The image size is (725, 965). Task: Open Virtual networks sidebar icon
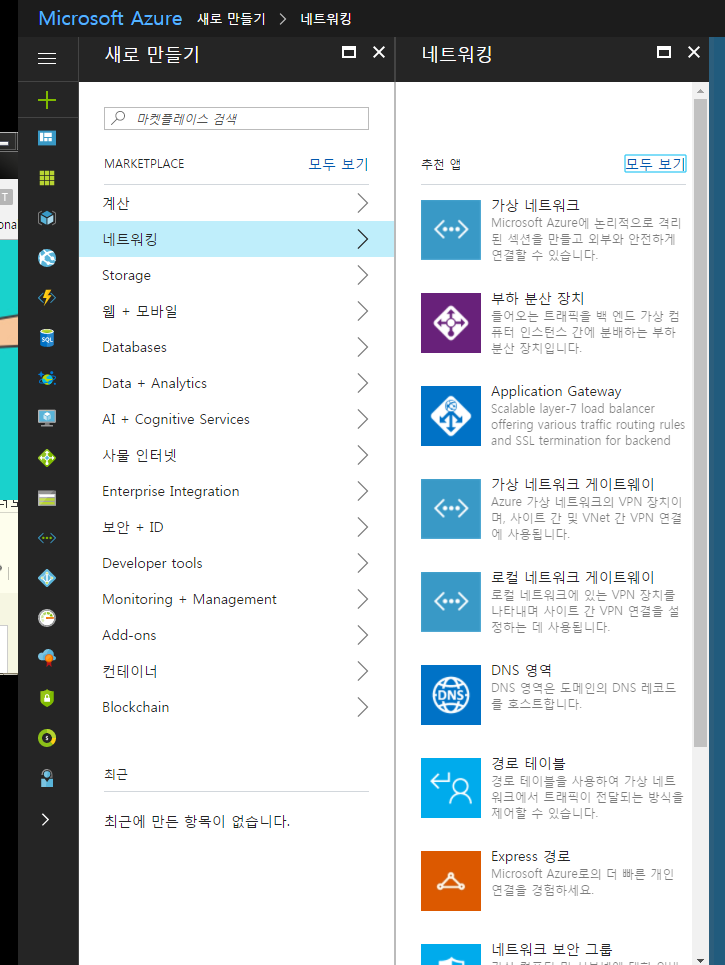(x=47, y=538)
